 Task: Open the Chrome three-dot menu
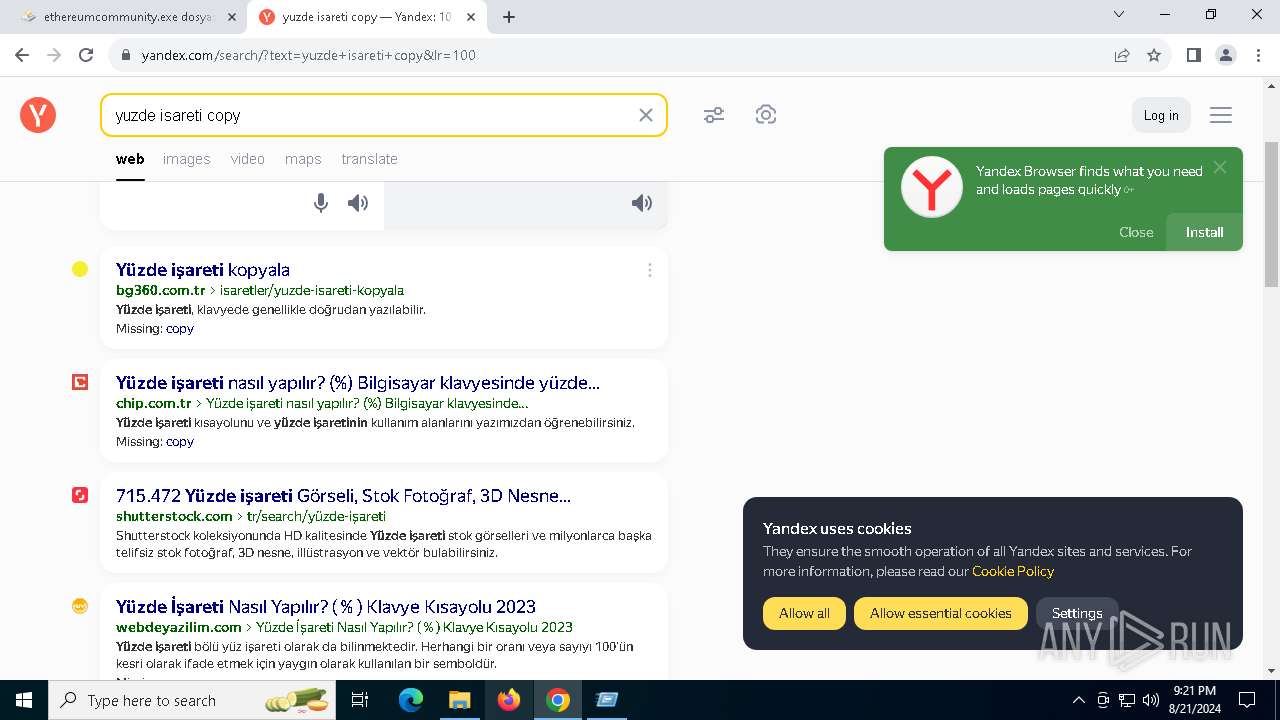click(1258, 55)
